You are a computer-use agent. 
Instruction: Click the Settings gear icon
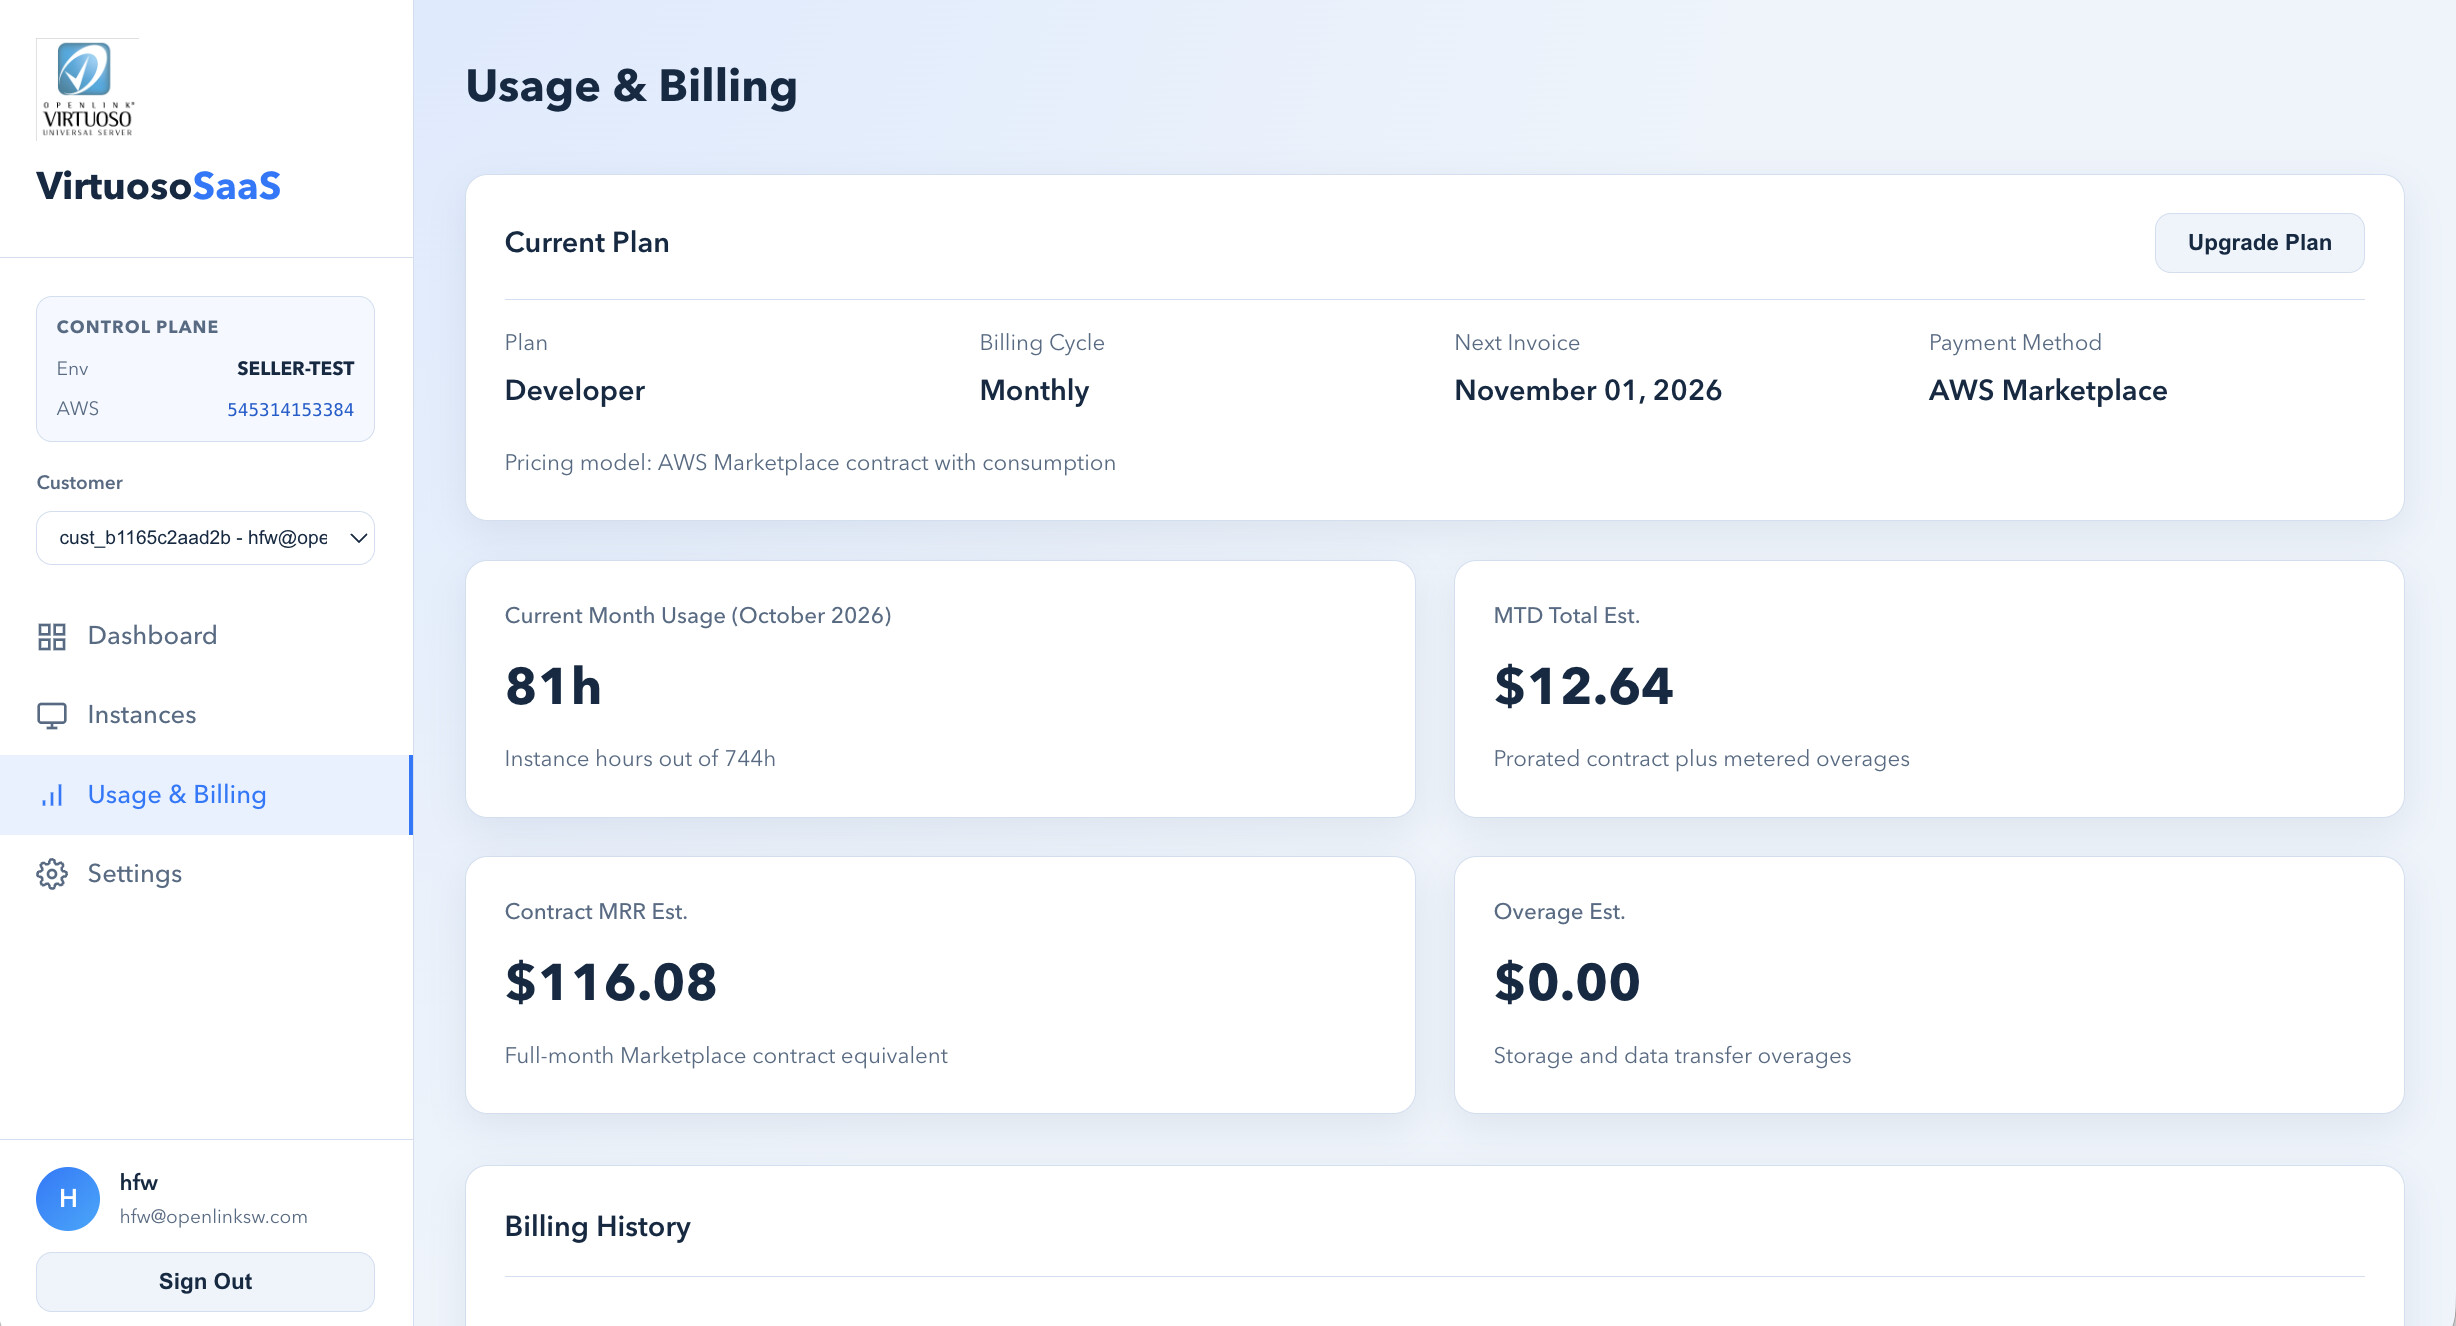point(52,874)
